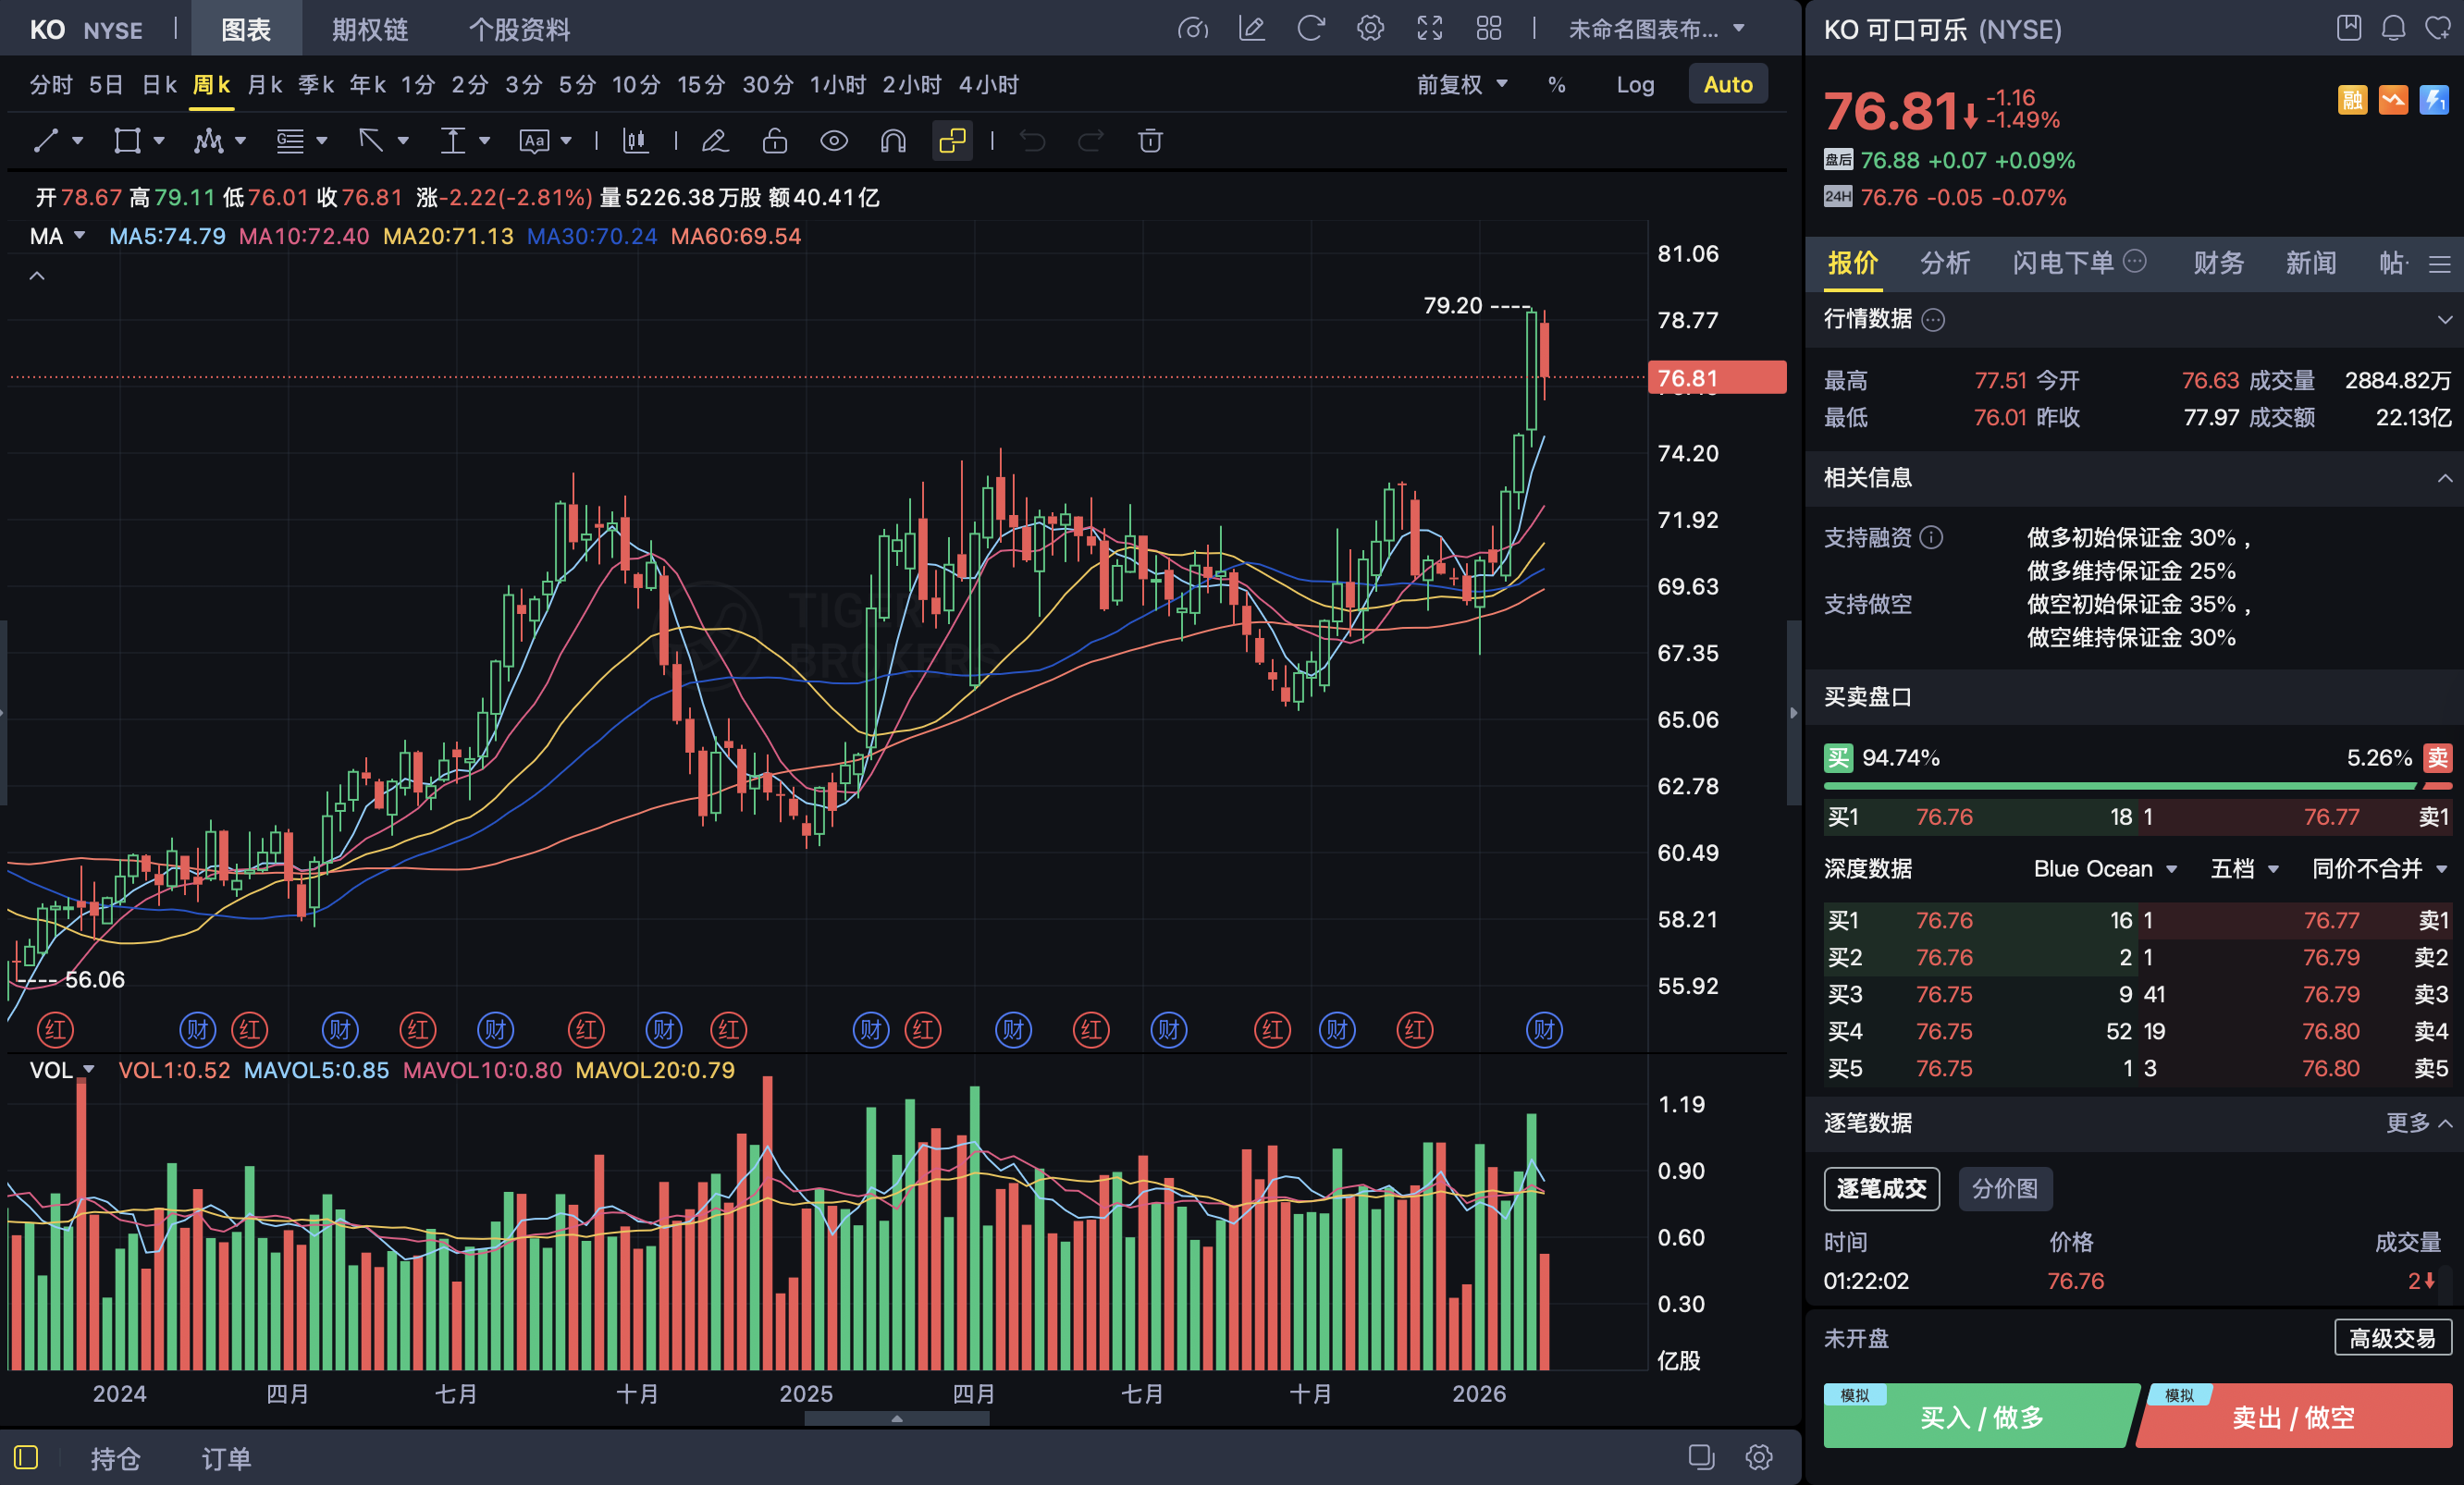Click the 买入 / 做多 button
Screen dimensions: 2464x1485
[1980, 1417]
